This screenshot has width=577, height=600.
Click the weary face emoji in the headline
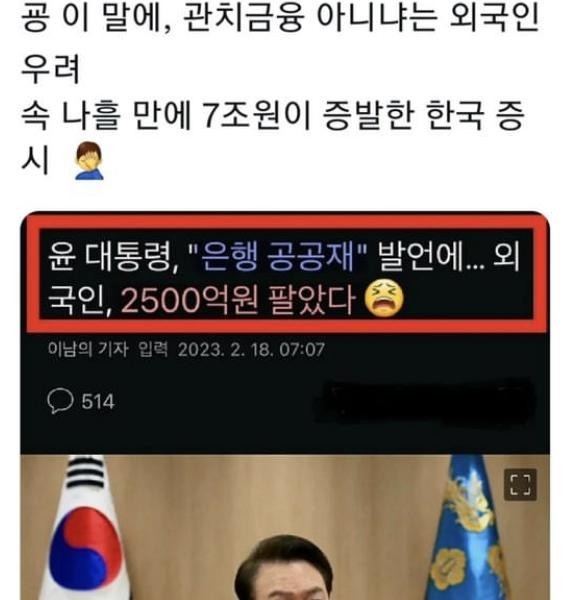click(383, 298)
